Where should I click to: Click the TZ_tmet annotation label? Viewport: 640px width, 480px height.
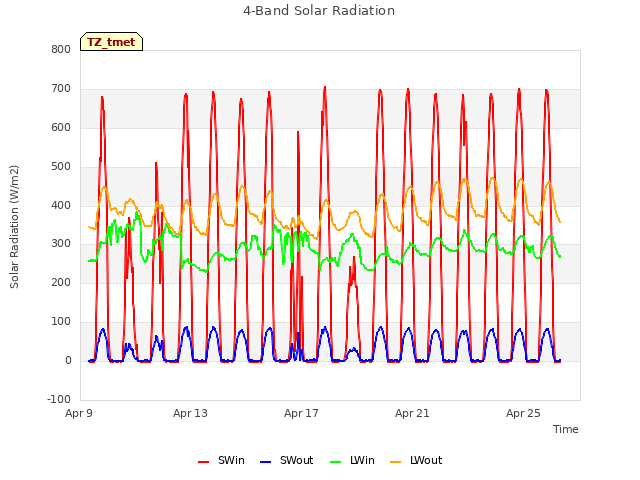point(111,42)
